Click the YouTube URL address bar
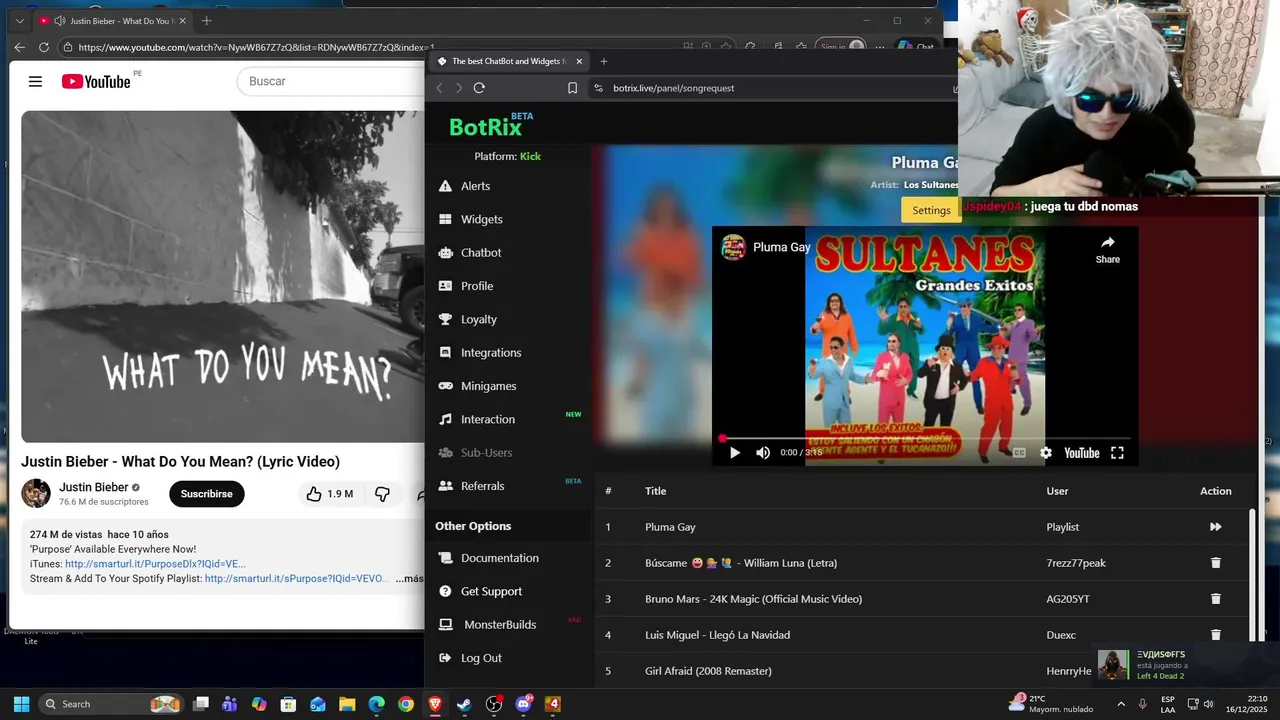This screenshot has width=1280, height=720. coord(256,47)
